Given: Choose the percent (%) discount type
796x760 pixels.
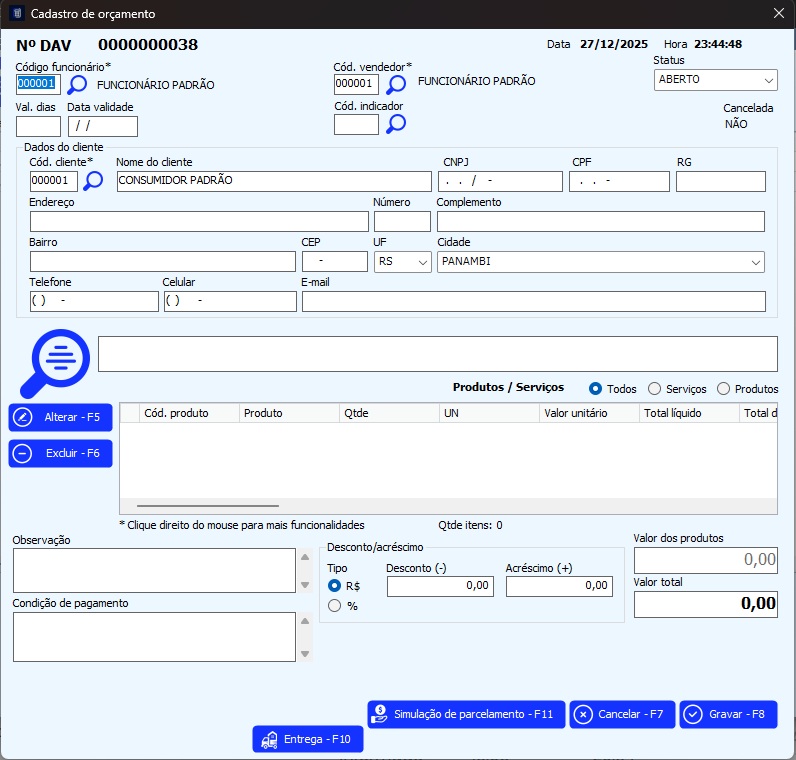Looking at the screenshot, I should (x=335, y=605).
